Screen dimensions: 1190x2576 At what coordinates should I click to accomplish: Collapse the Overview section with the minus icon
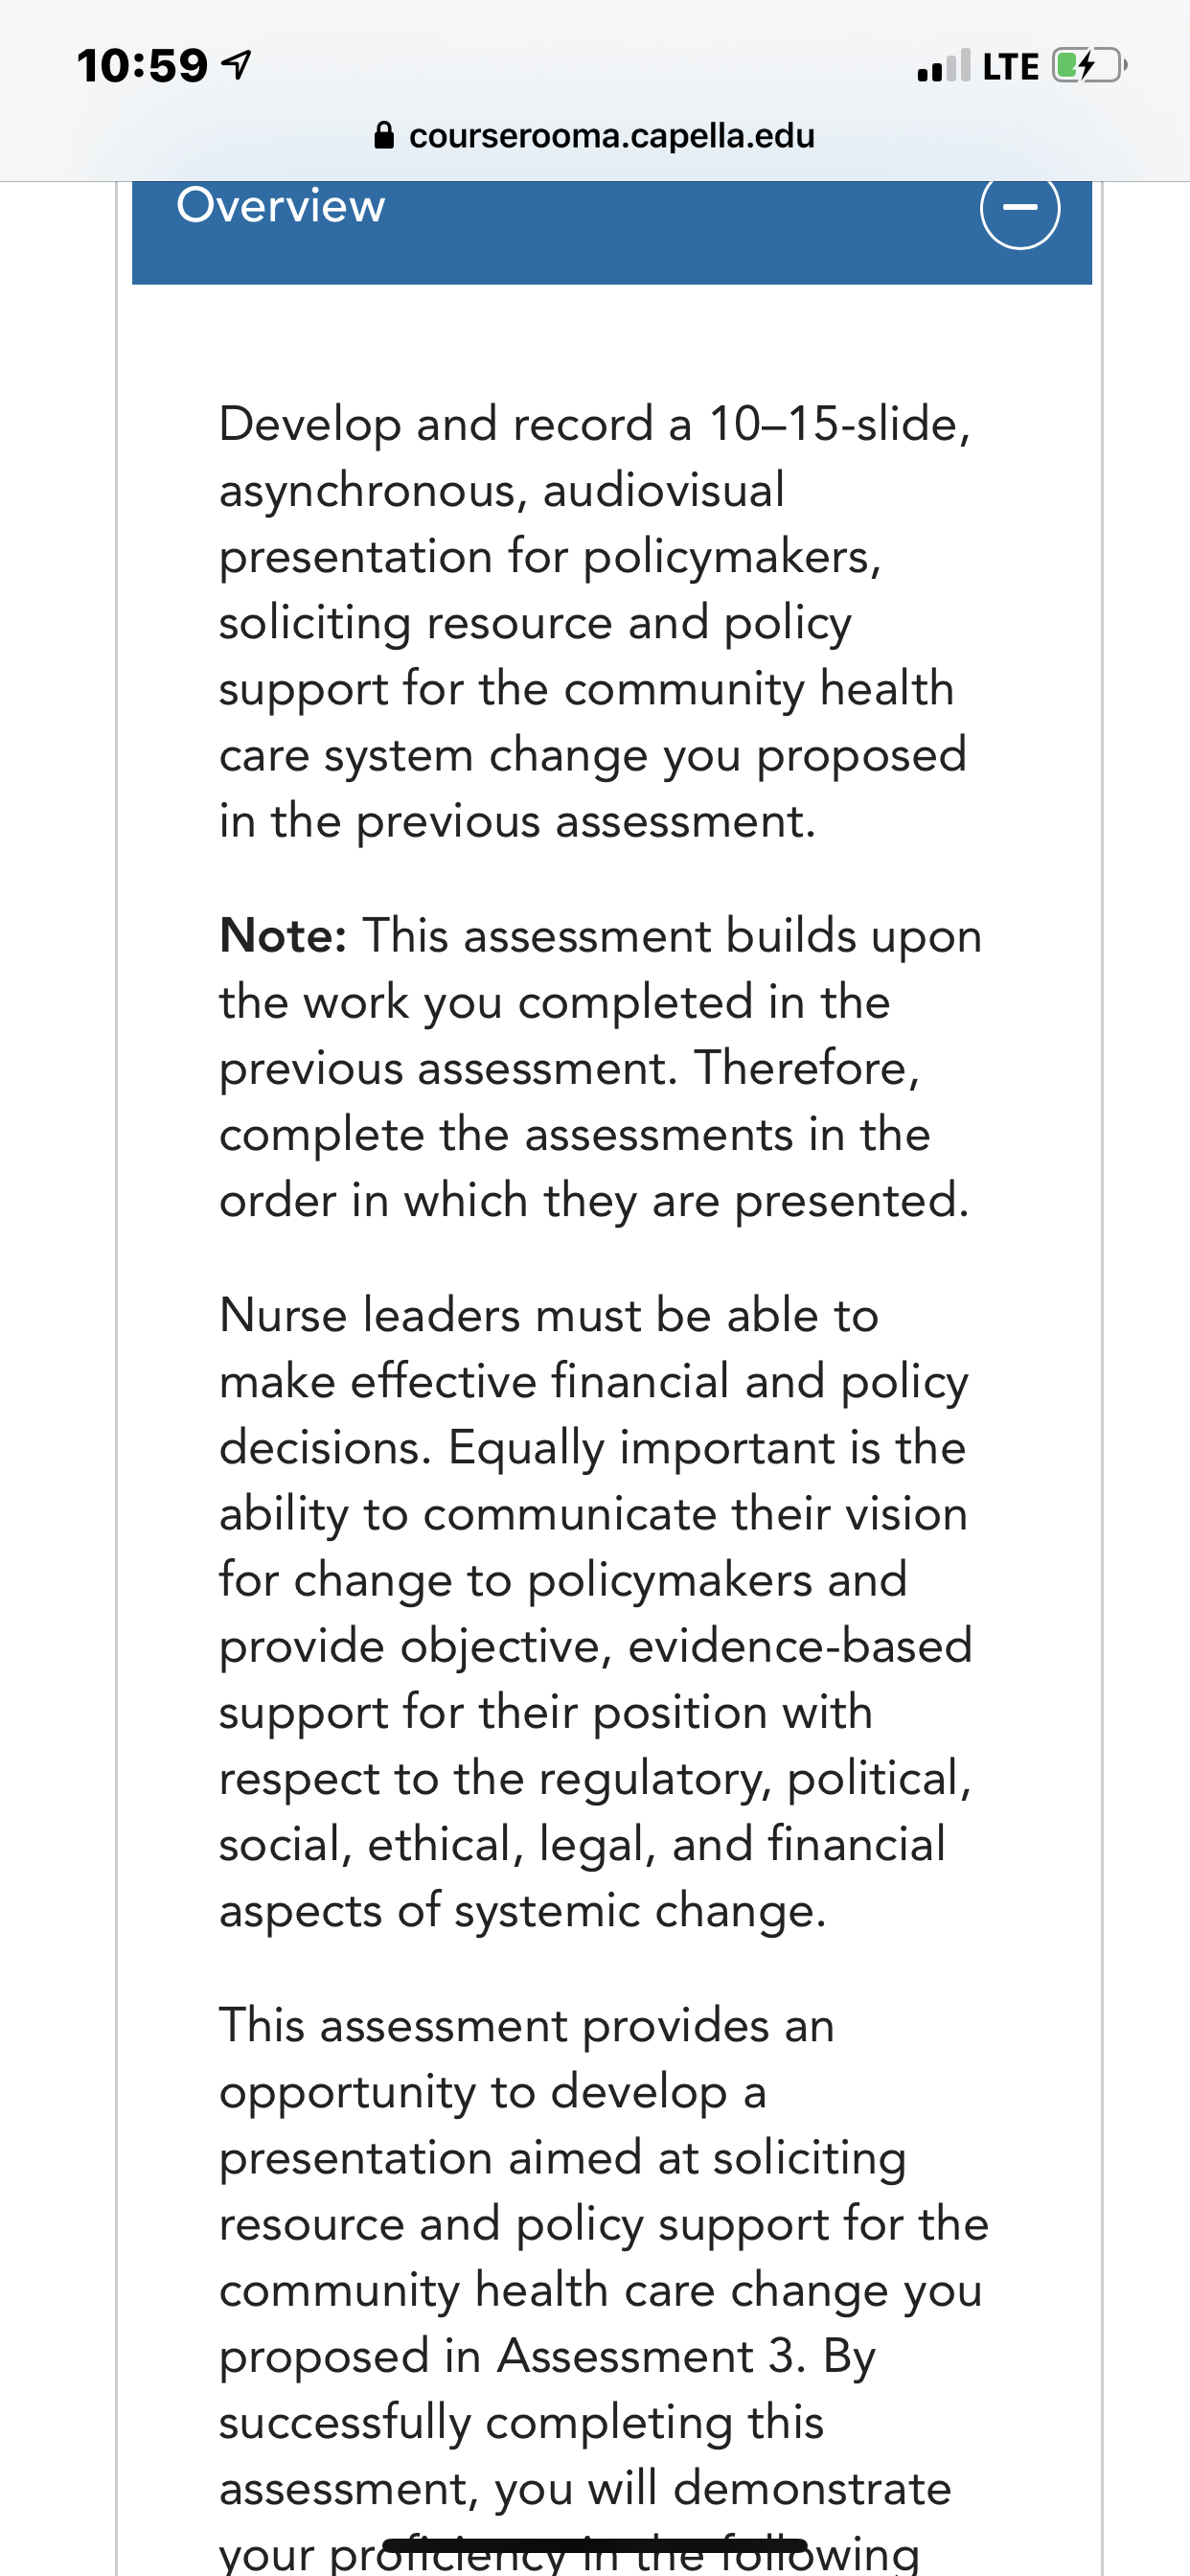coord(1019,208)
